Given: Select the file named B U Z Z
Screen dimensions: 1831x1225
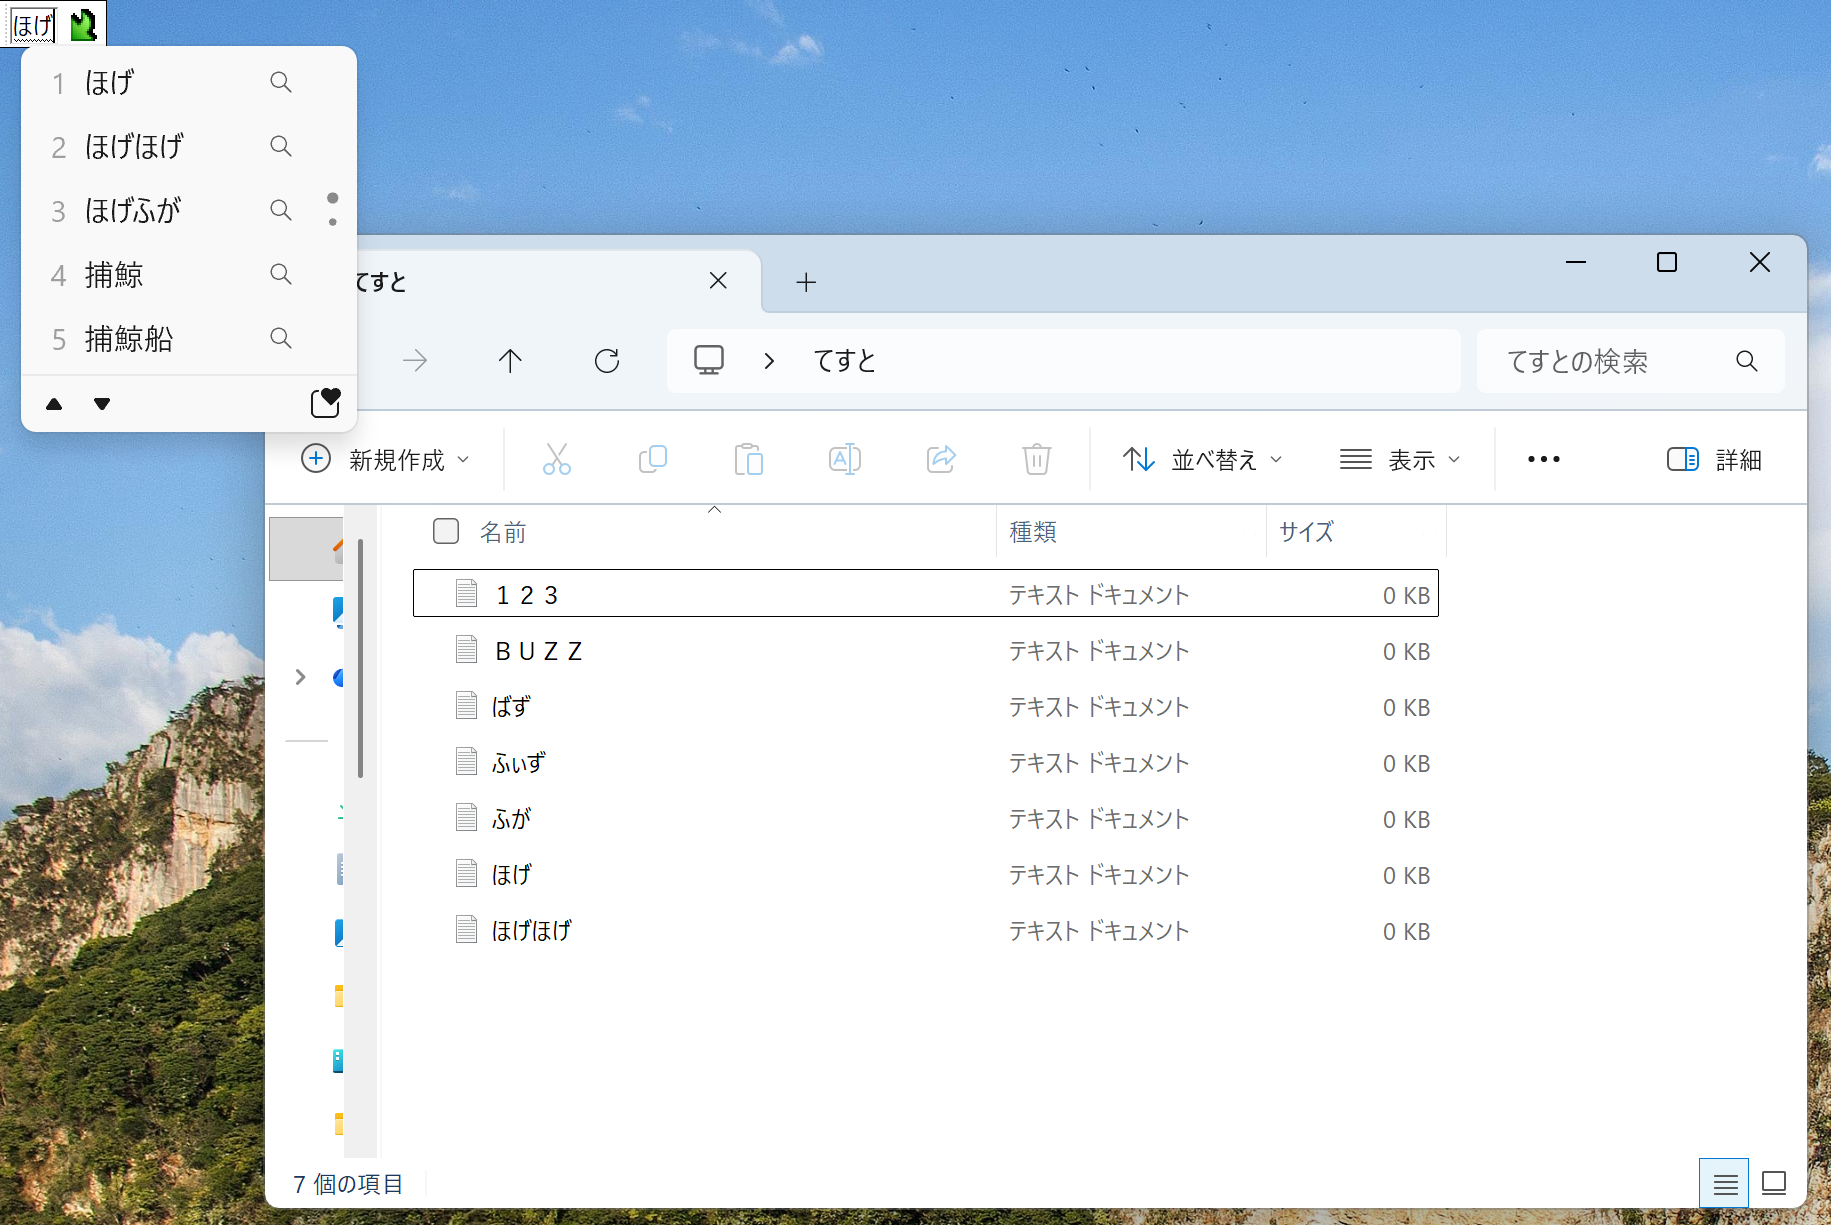Looking at the screenshot, I should click(x=926, y=650).
